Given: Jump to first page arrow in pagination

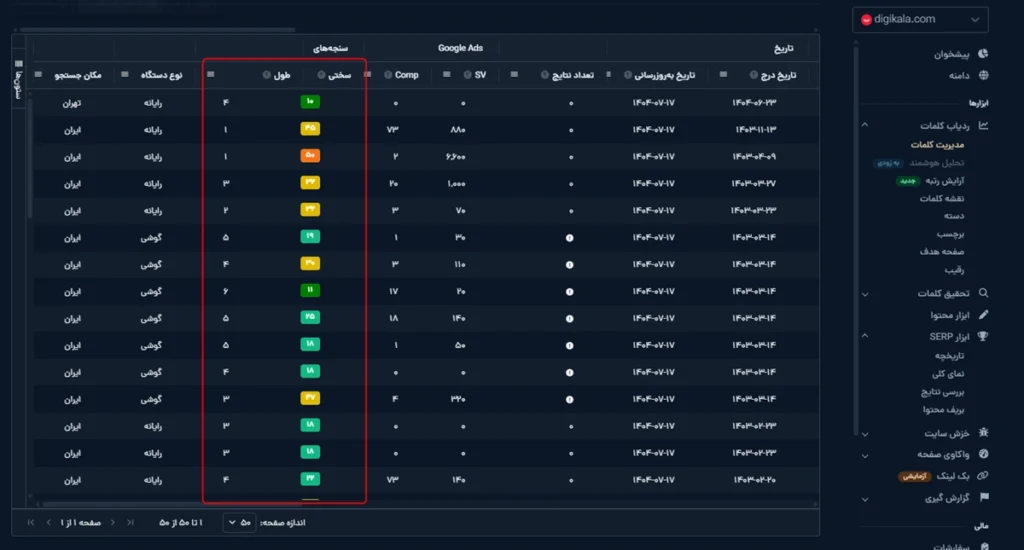Looking at the screenshot, I should 130,523.
